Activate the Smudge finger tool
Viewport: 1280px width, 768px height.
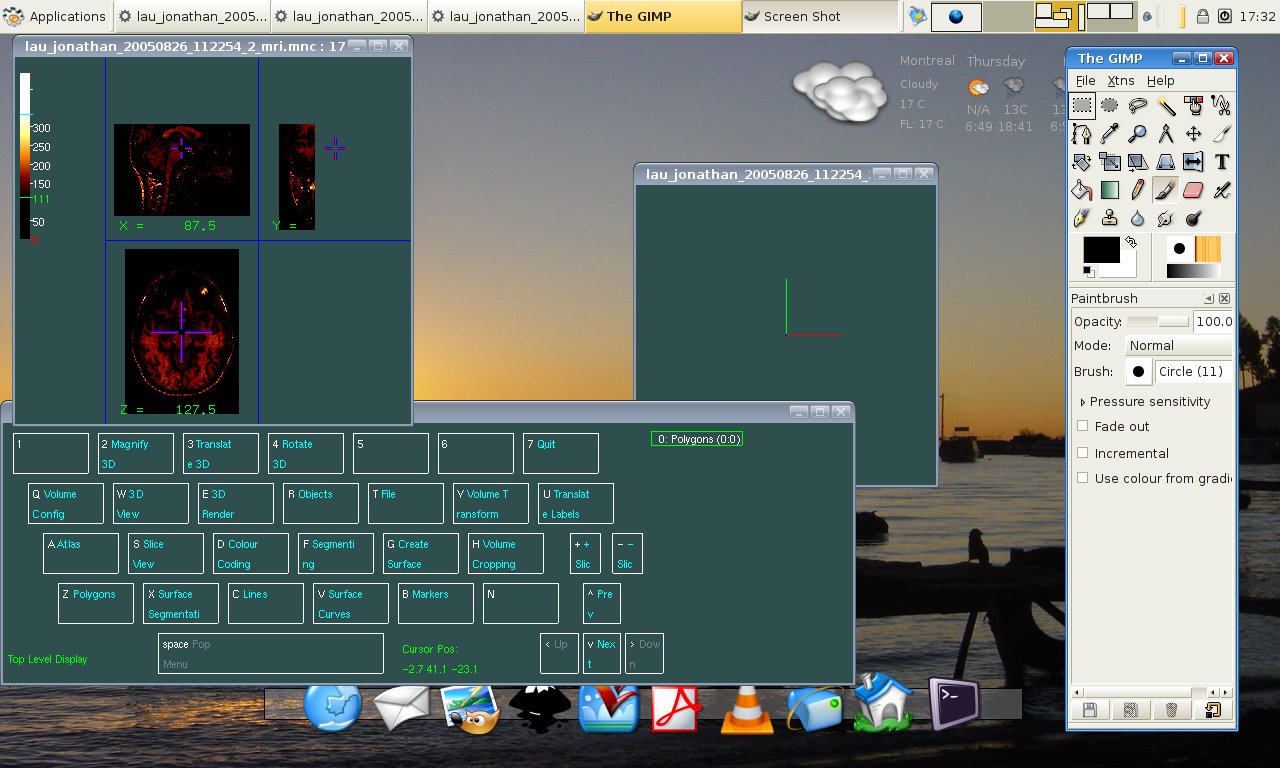pos(1166,217)
